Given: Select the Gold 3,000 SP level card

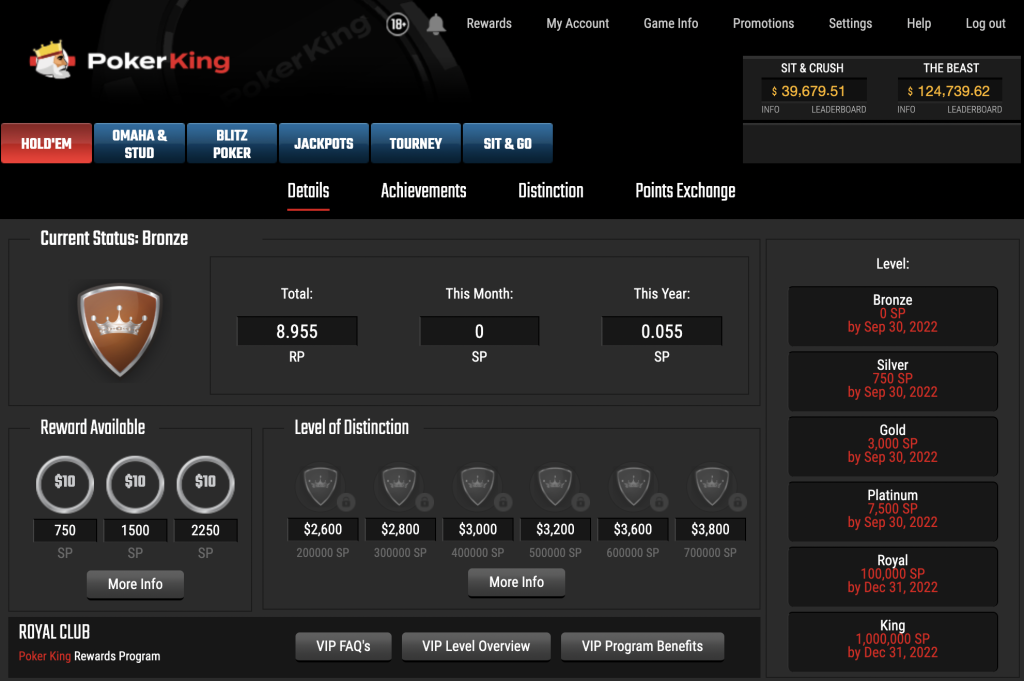Looking at the screenshot, I should (x=893, y=447).
